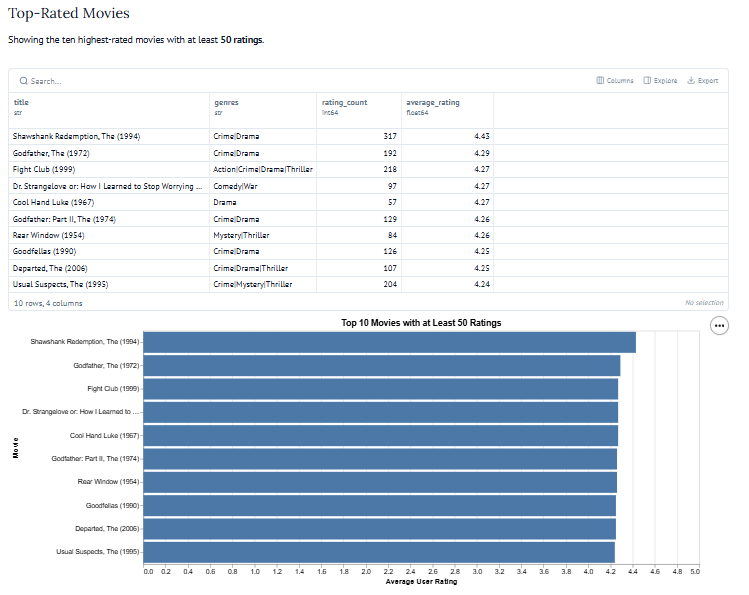
Task: Select the Godfather, The (1972) title cell
Action: pos(109,153)
